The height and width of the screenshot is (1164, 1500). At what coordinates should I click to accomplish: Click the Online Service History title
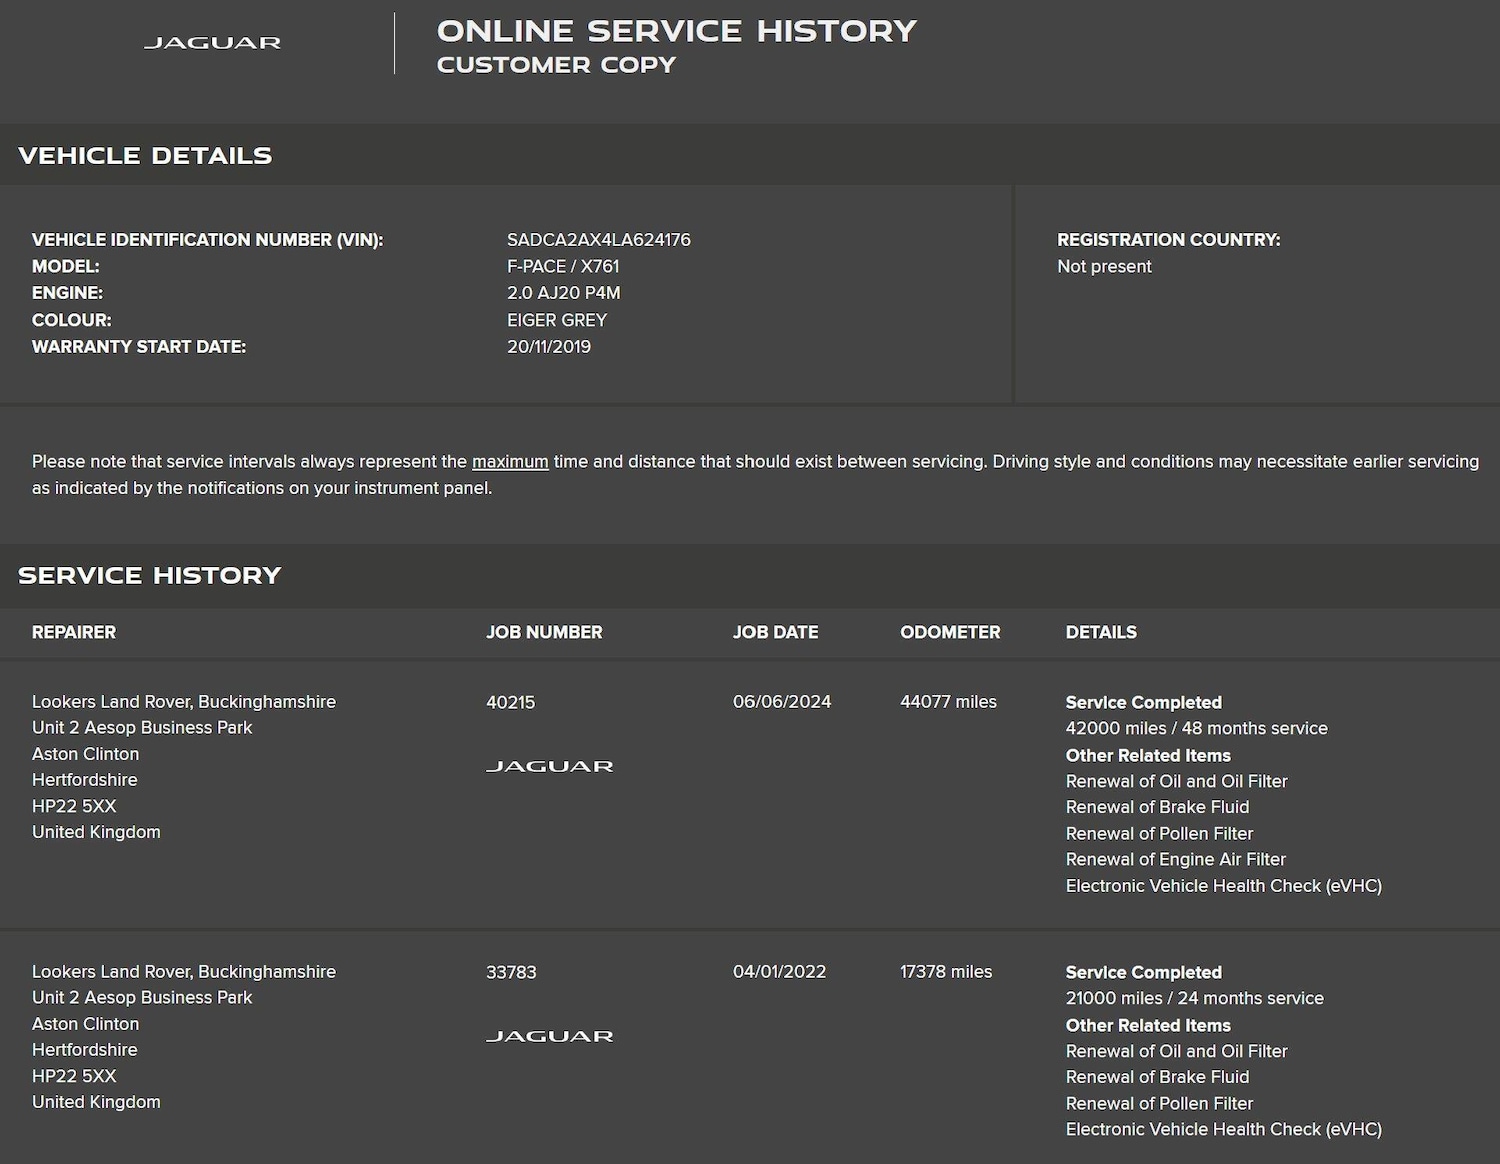coord(676,31)
